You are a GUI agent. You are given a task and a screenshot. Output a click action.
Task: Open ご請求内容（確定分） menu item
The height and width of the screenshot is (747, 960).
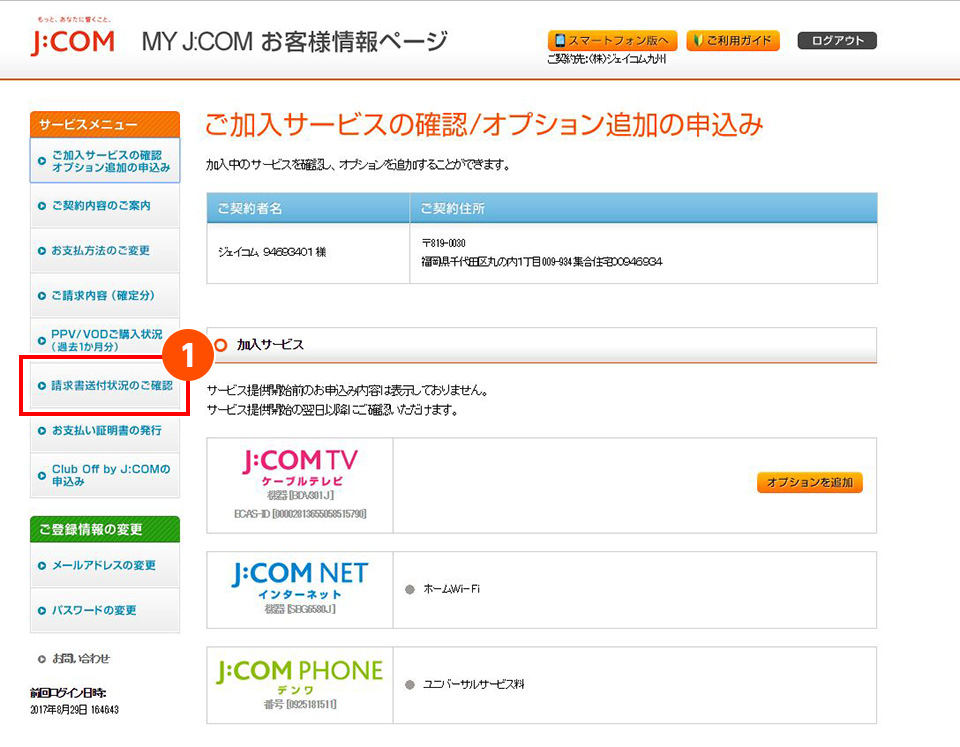point(105,295)
